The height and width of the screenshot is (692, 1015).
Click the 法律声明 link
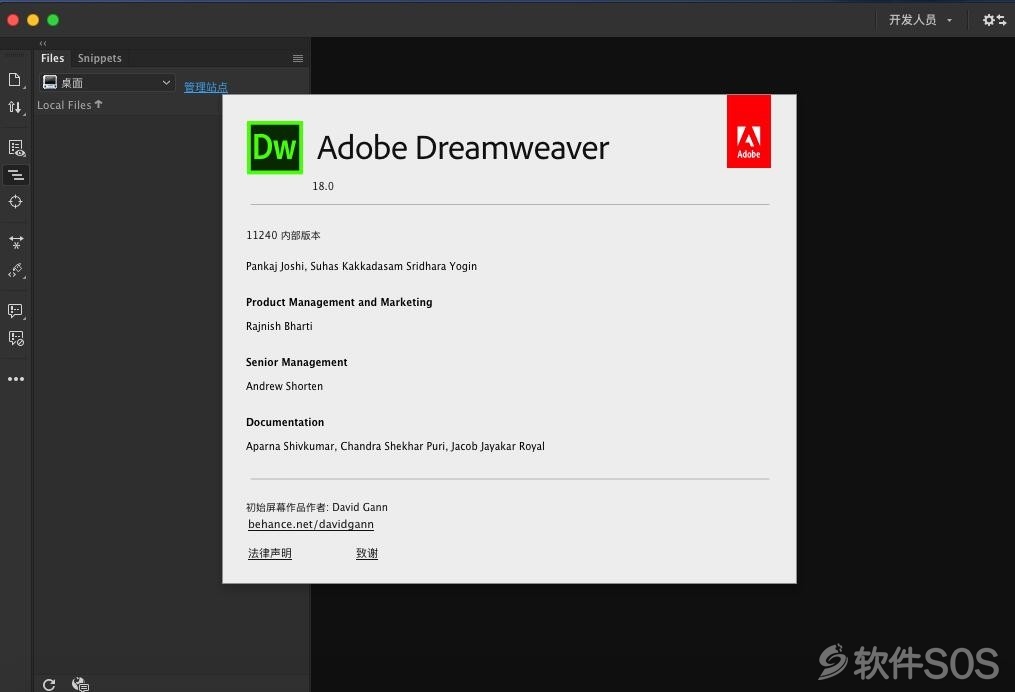pyautogui.click(x=270, y=553)
